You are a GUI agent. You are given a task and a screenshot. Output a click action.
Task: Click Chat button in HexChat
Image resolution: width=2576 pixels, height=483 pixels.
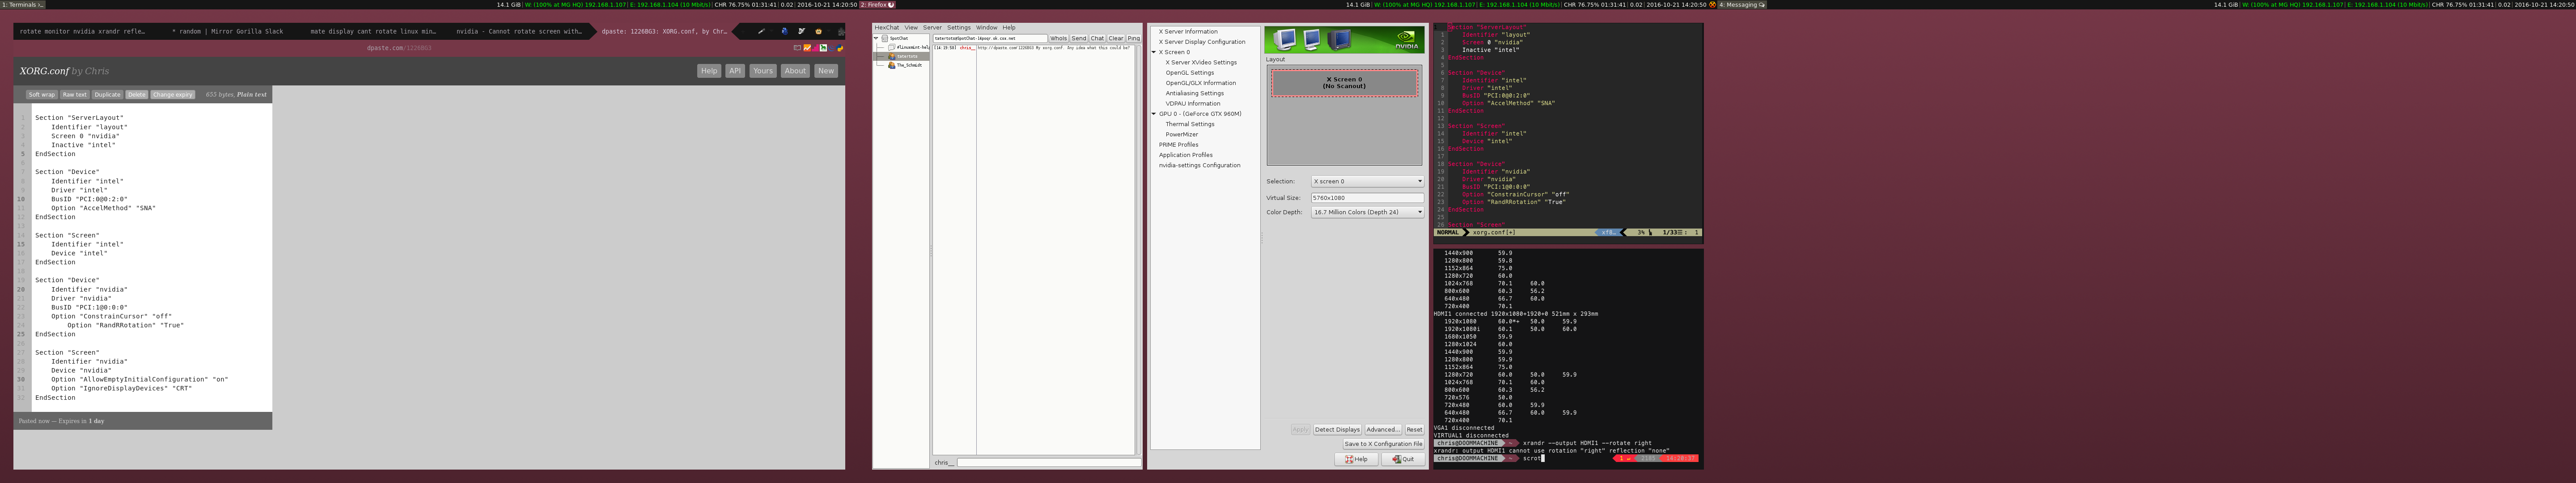click(x=1097, y=38)
